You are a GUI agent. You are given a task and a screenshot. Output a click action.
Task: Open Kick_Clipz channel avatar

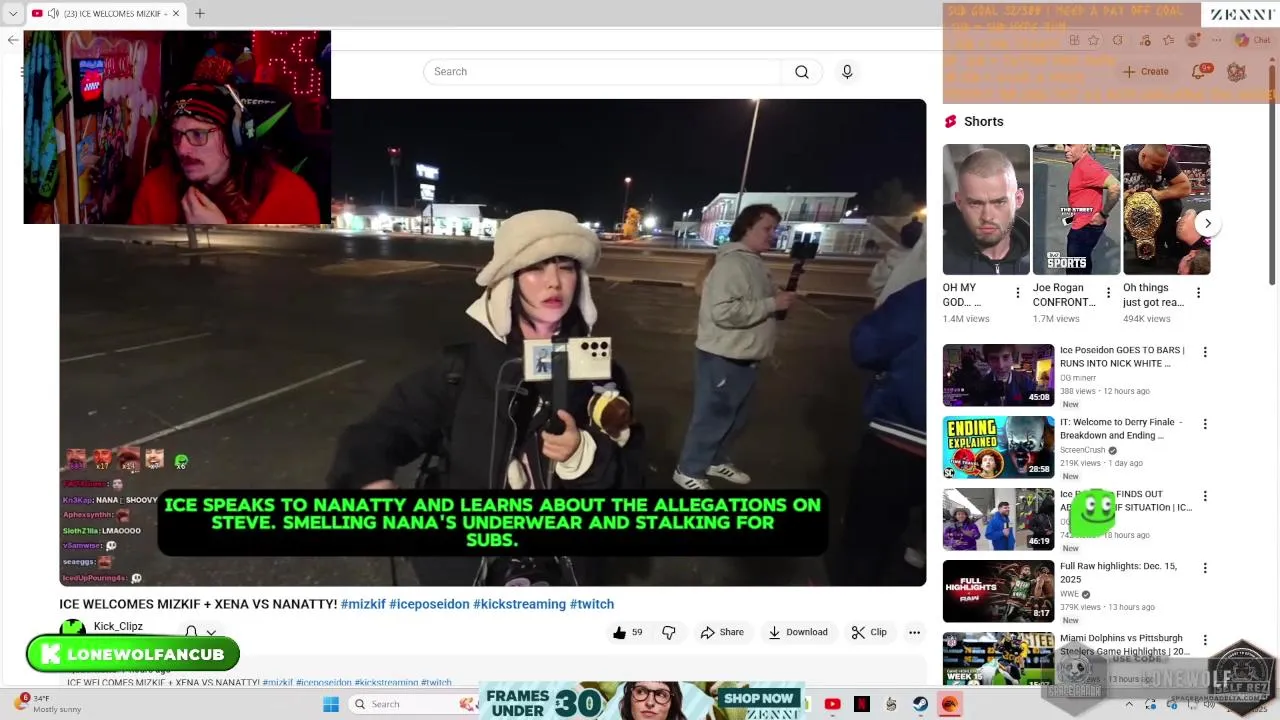coord(72,628)
